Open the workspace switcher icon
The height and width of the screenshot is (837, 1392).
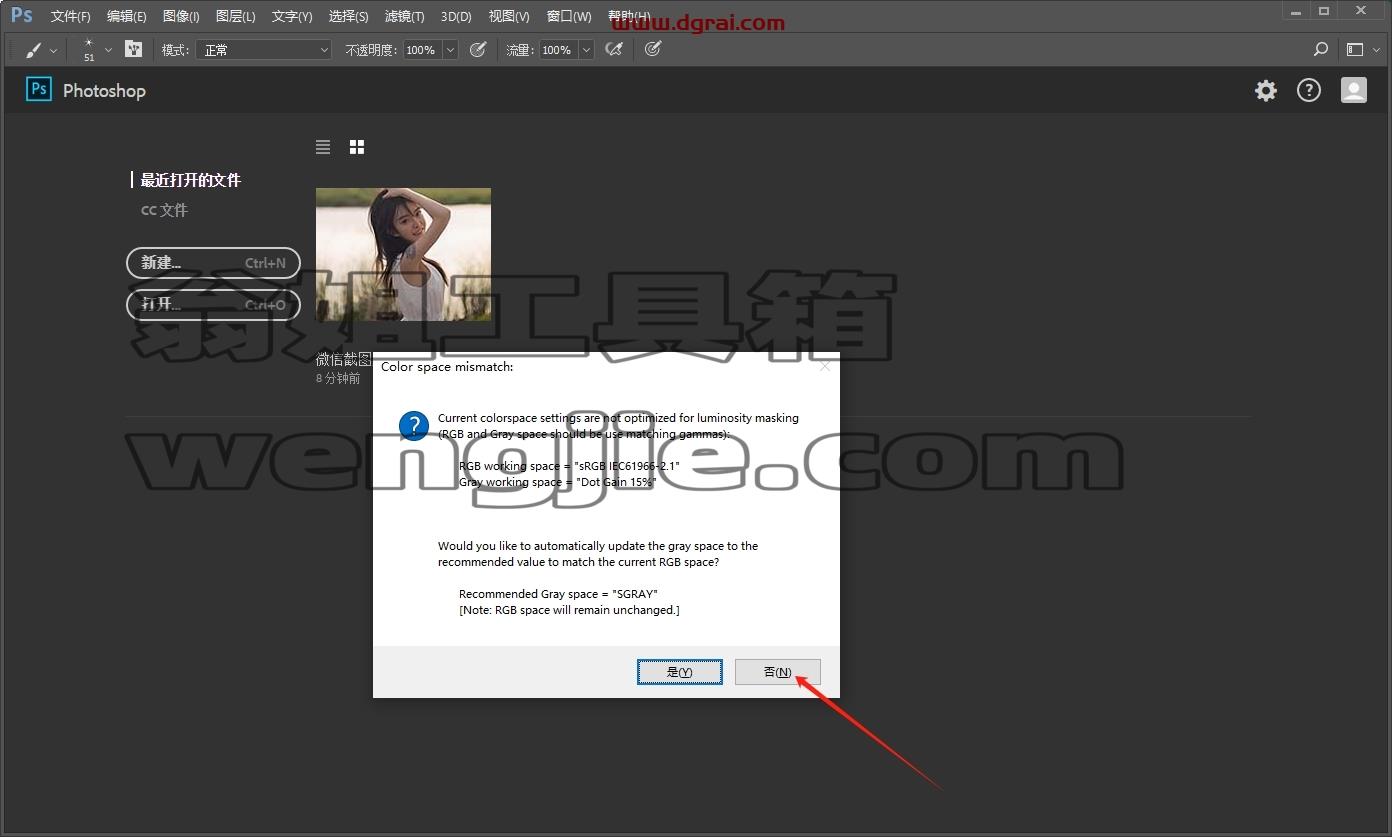[1361, 49]
